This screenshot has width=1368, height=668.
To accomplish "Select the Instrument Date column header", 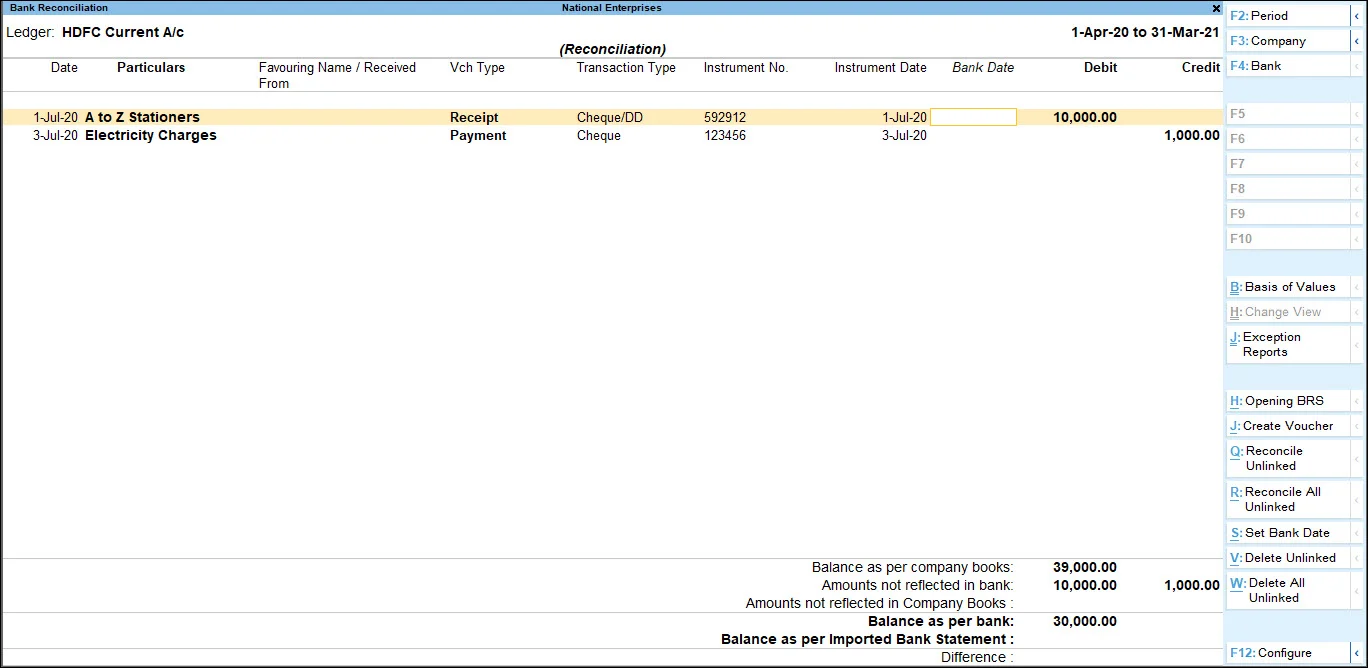I will [881, 68].
